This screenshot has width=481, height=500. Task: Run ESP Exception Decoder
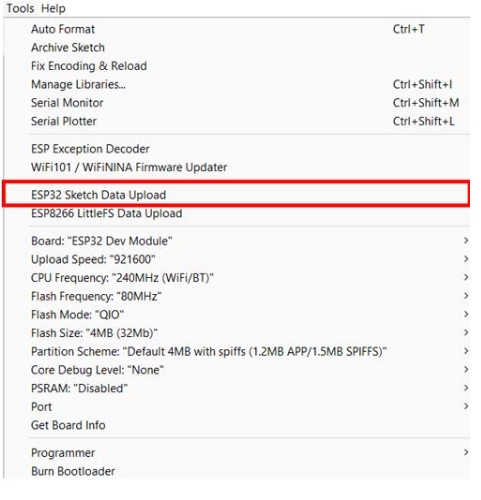tap(236, 149)
